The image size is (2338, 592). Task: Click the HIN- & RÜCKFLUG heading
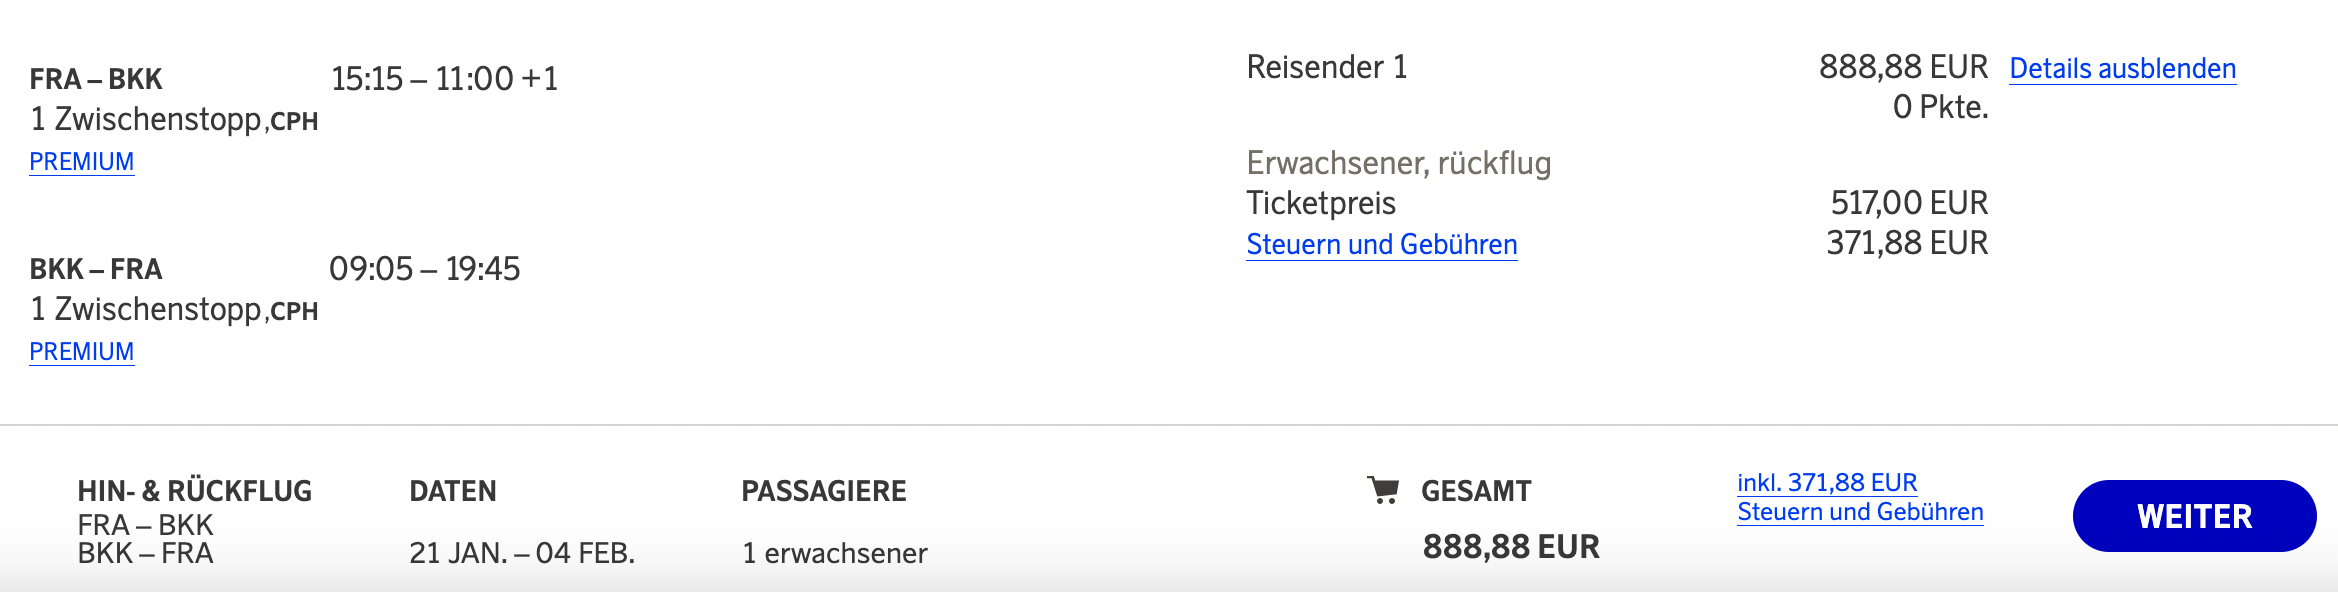click(x=195, y=491)
